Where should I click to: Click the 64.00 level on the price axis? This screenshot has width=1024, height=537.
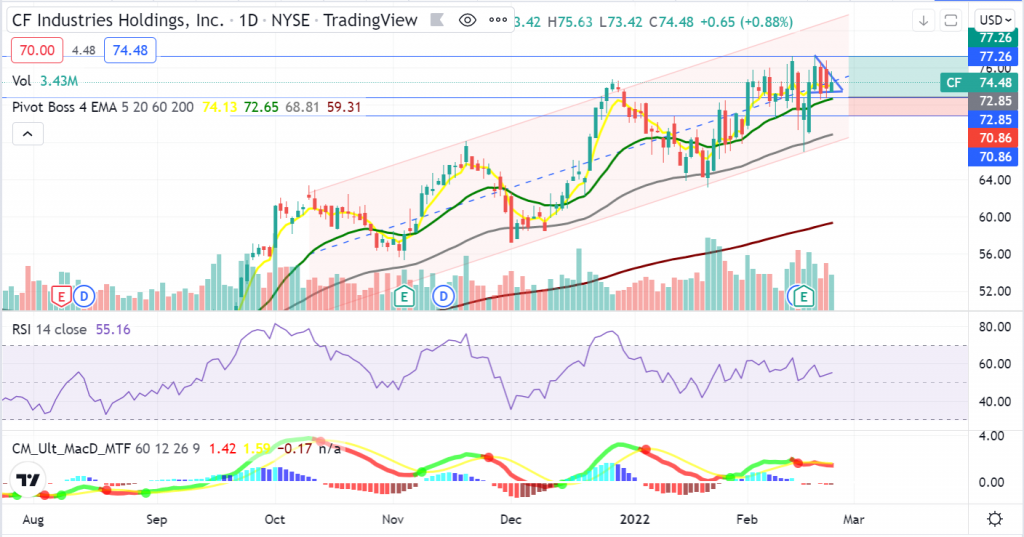(x=993, y=180)
